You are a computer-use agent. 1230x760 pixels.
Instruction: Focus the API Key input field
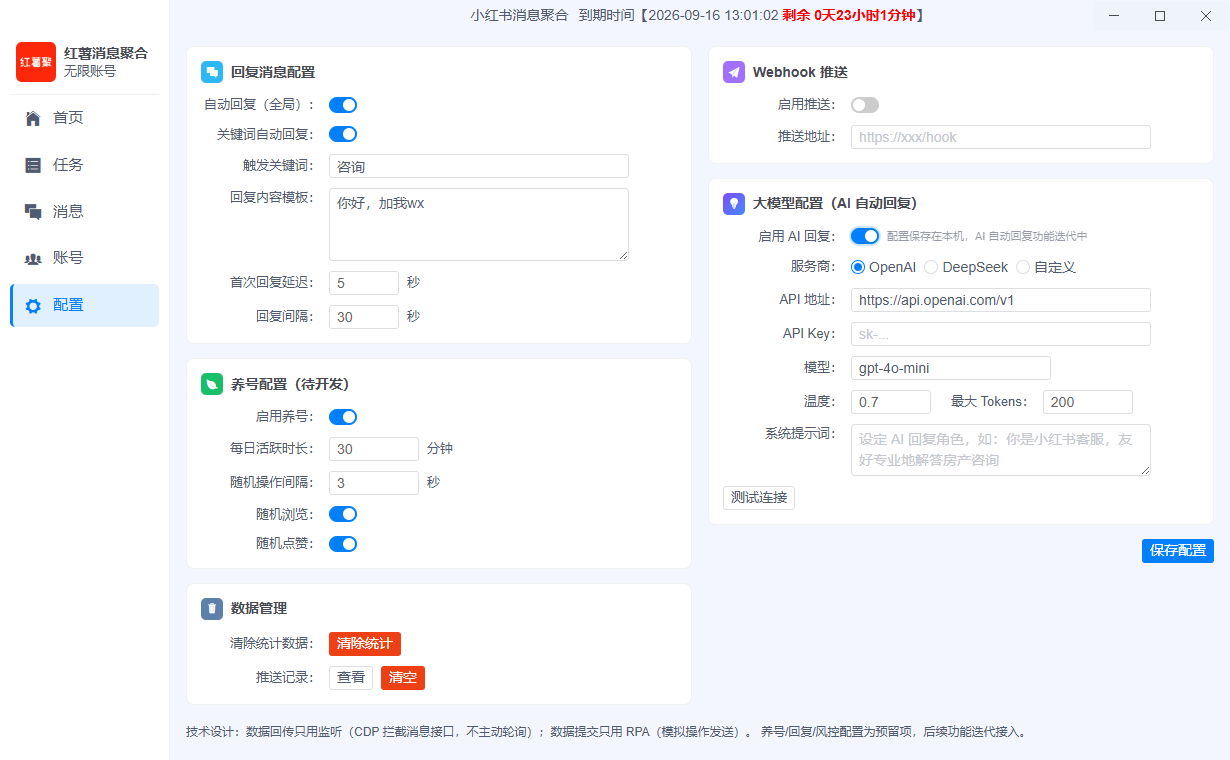1001,334
